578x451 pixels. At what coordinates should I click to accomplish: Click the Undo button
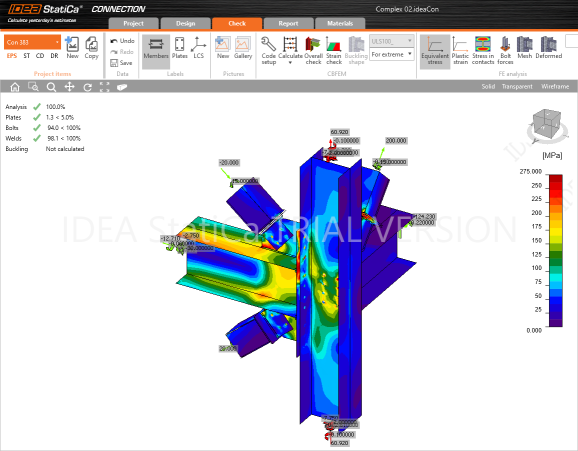pos(122,41)
